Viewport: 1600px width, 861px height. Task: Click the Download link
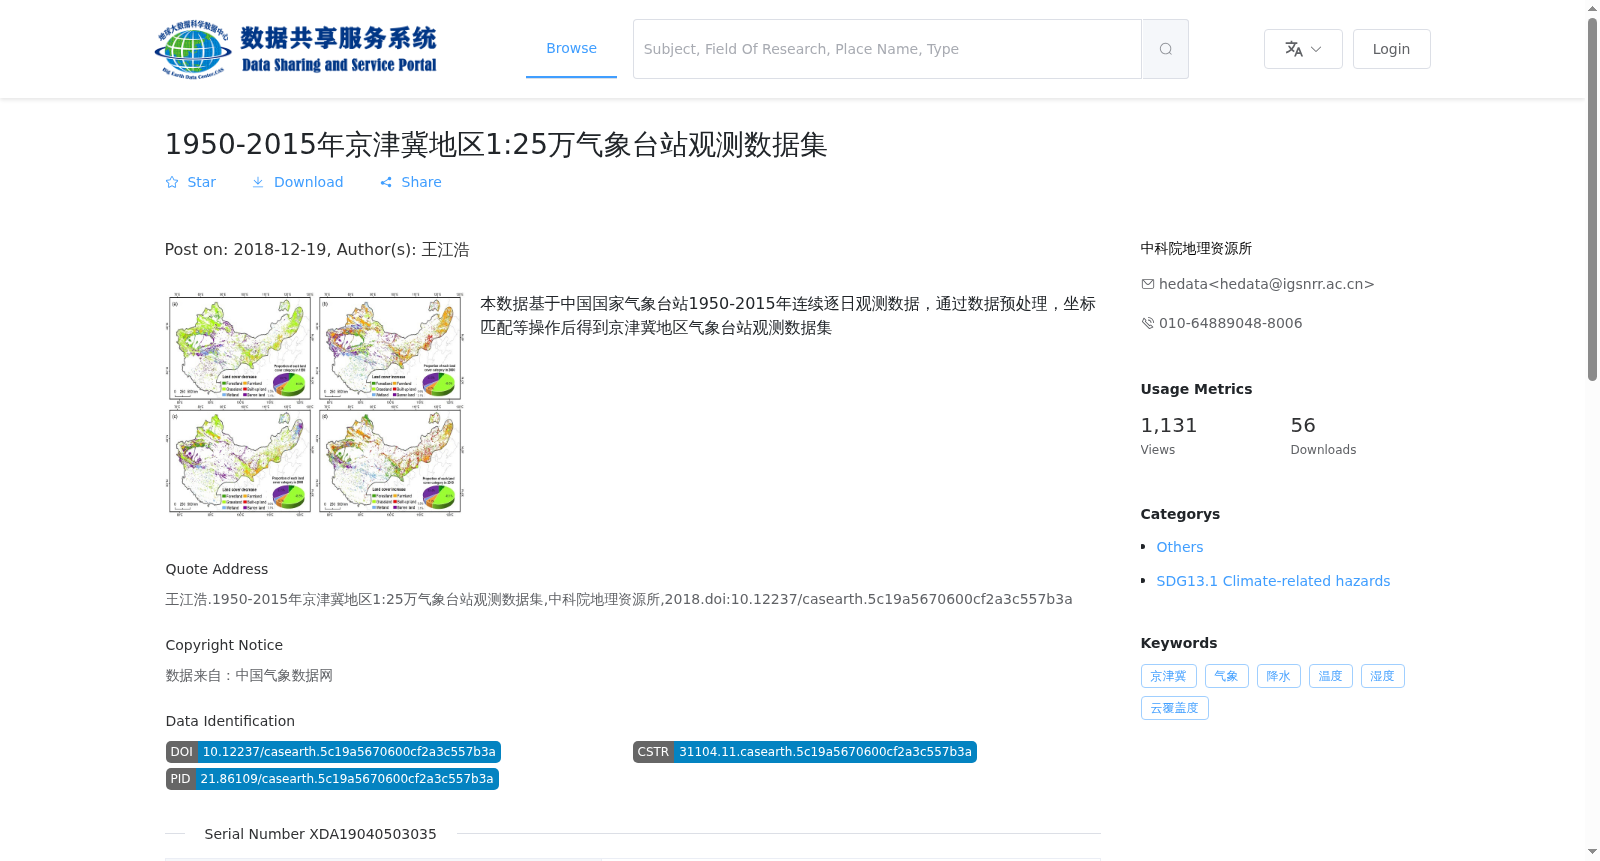[308, 182]
